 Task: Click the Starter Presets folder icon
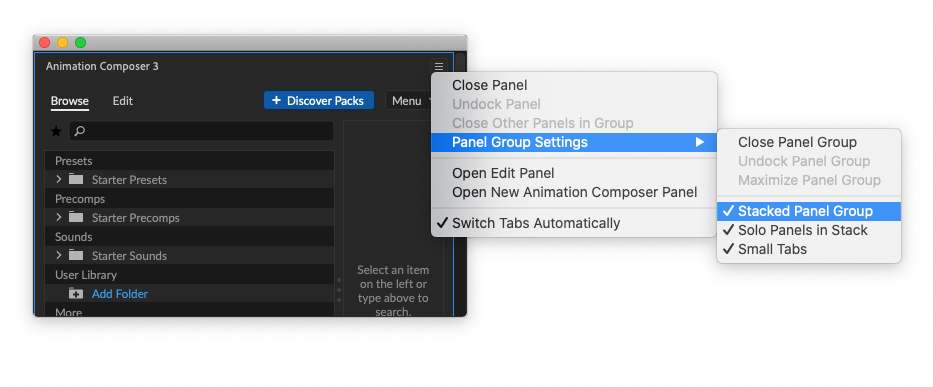(76, 179)
